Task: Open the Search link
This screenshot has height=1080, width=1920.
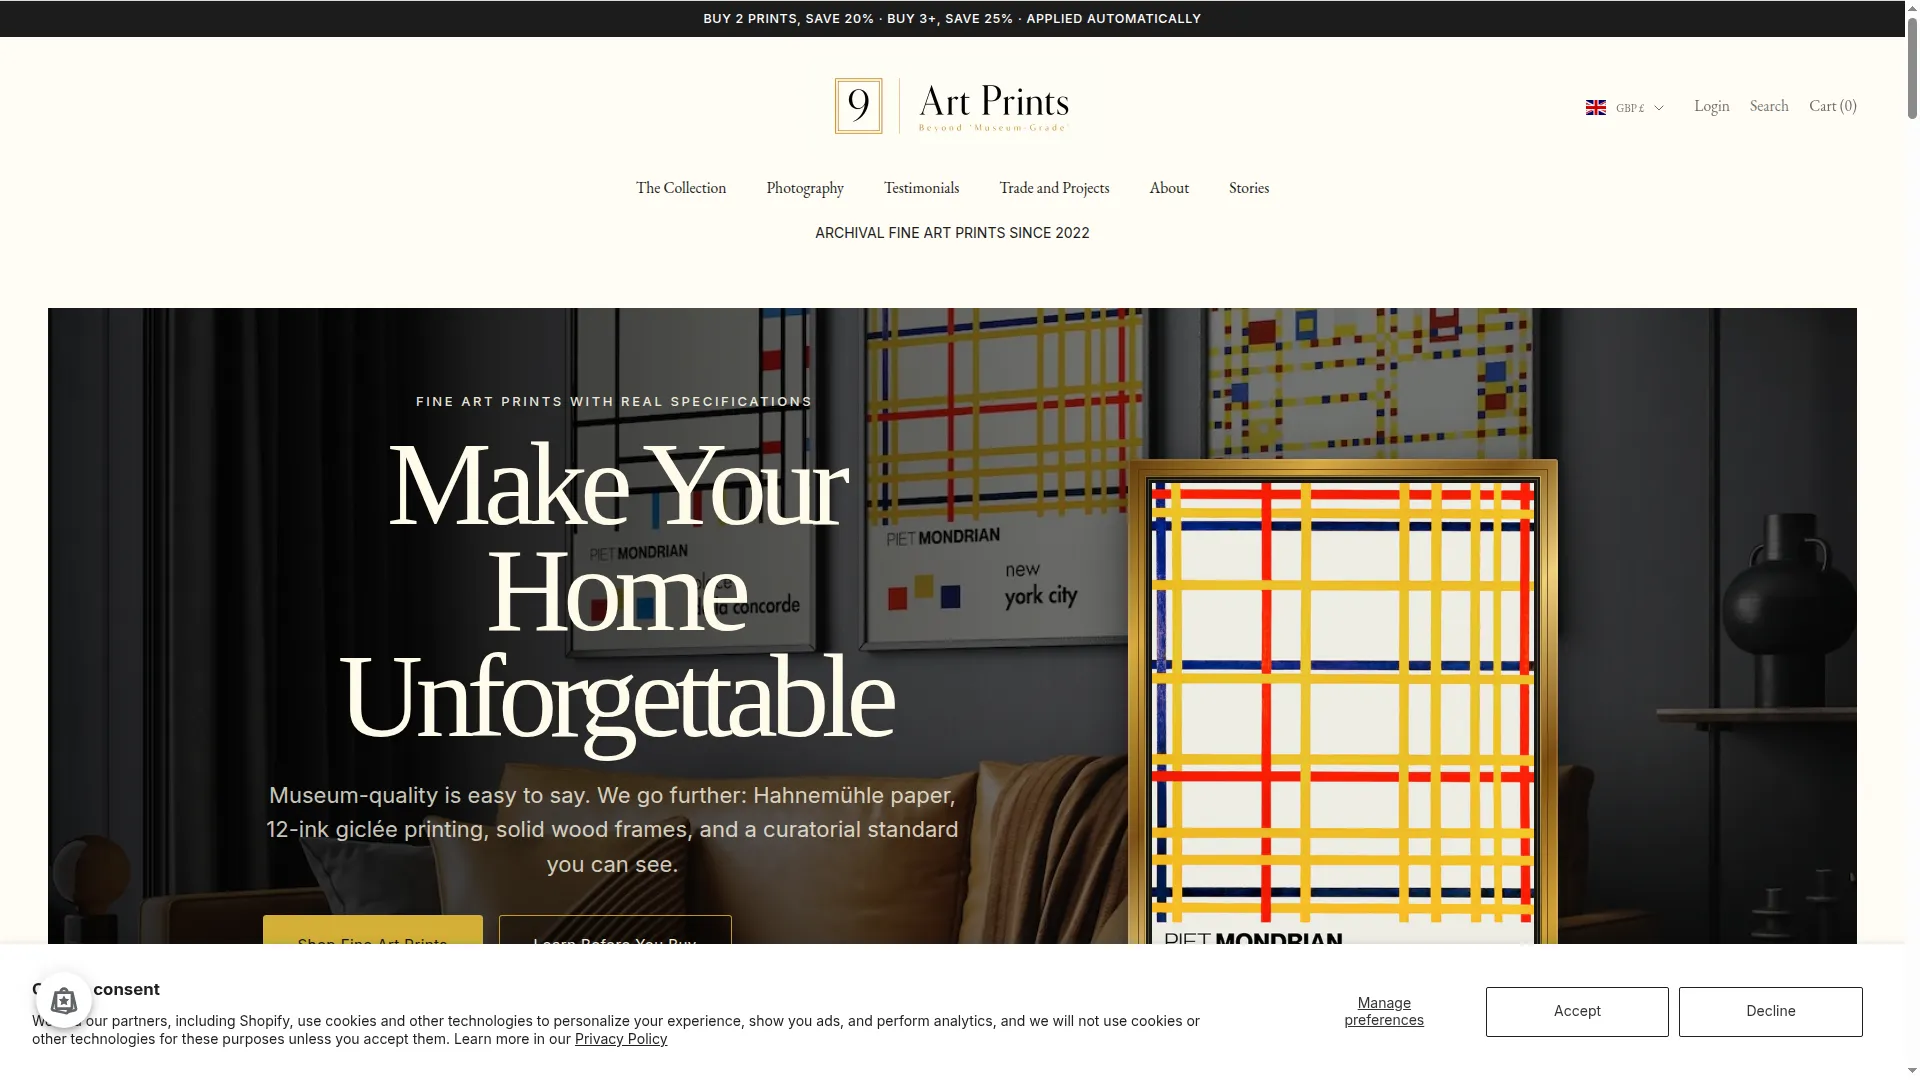Action: (1769, 106)
